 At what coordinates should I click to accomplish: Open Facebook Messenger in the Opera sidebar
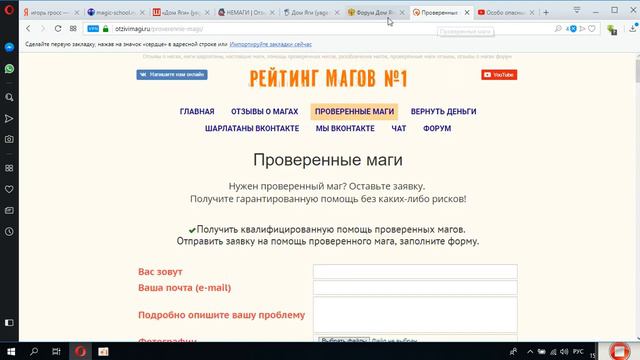9,47
